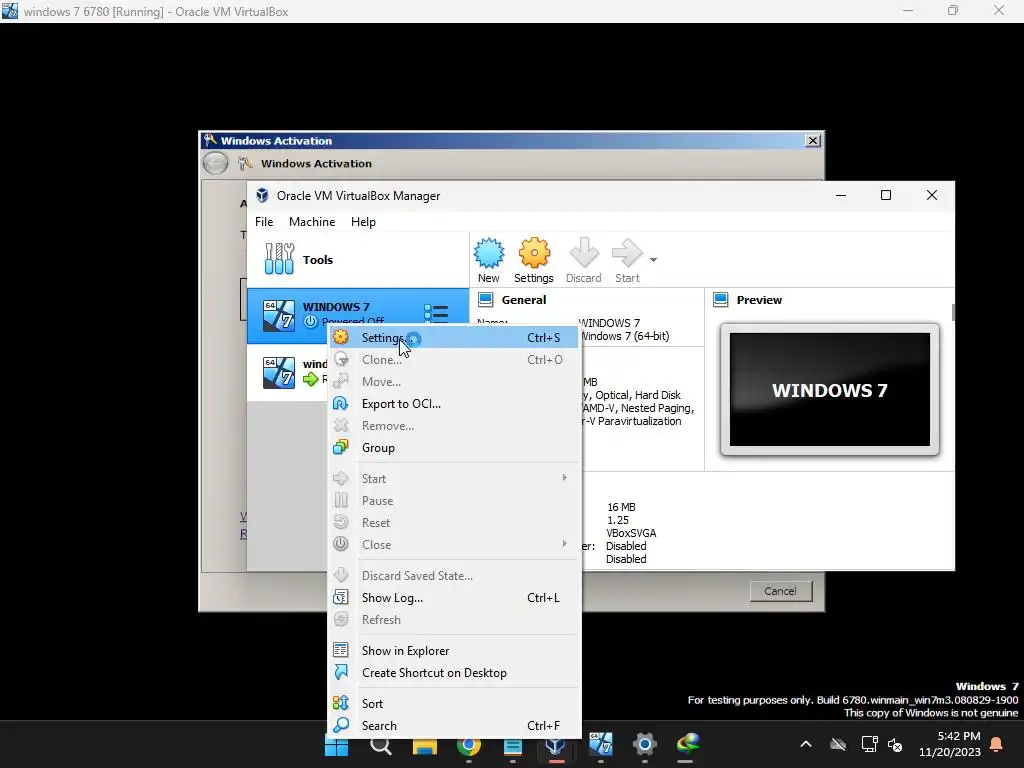This screenshot has height=768, width=1024.
Task: Click the Settings gear icon in context menu
Action: [341, 338]
